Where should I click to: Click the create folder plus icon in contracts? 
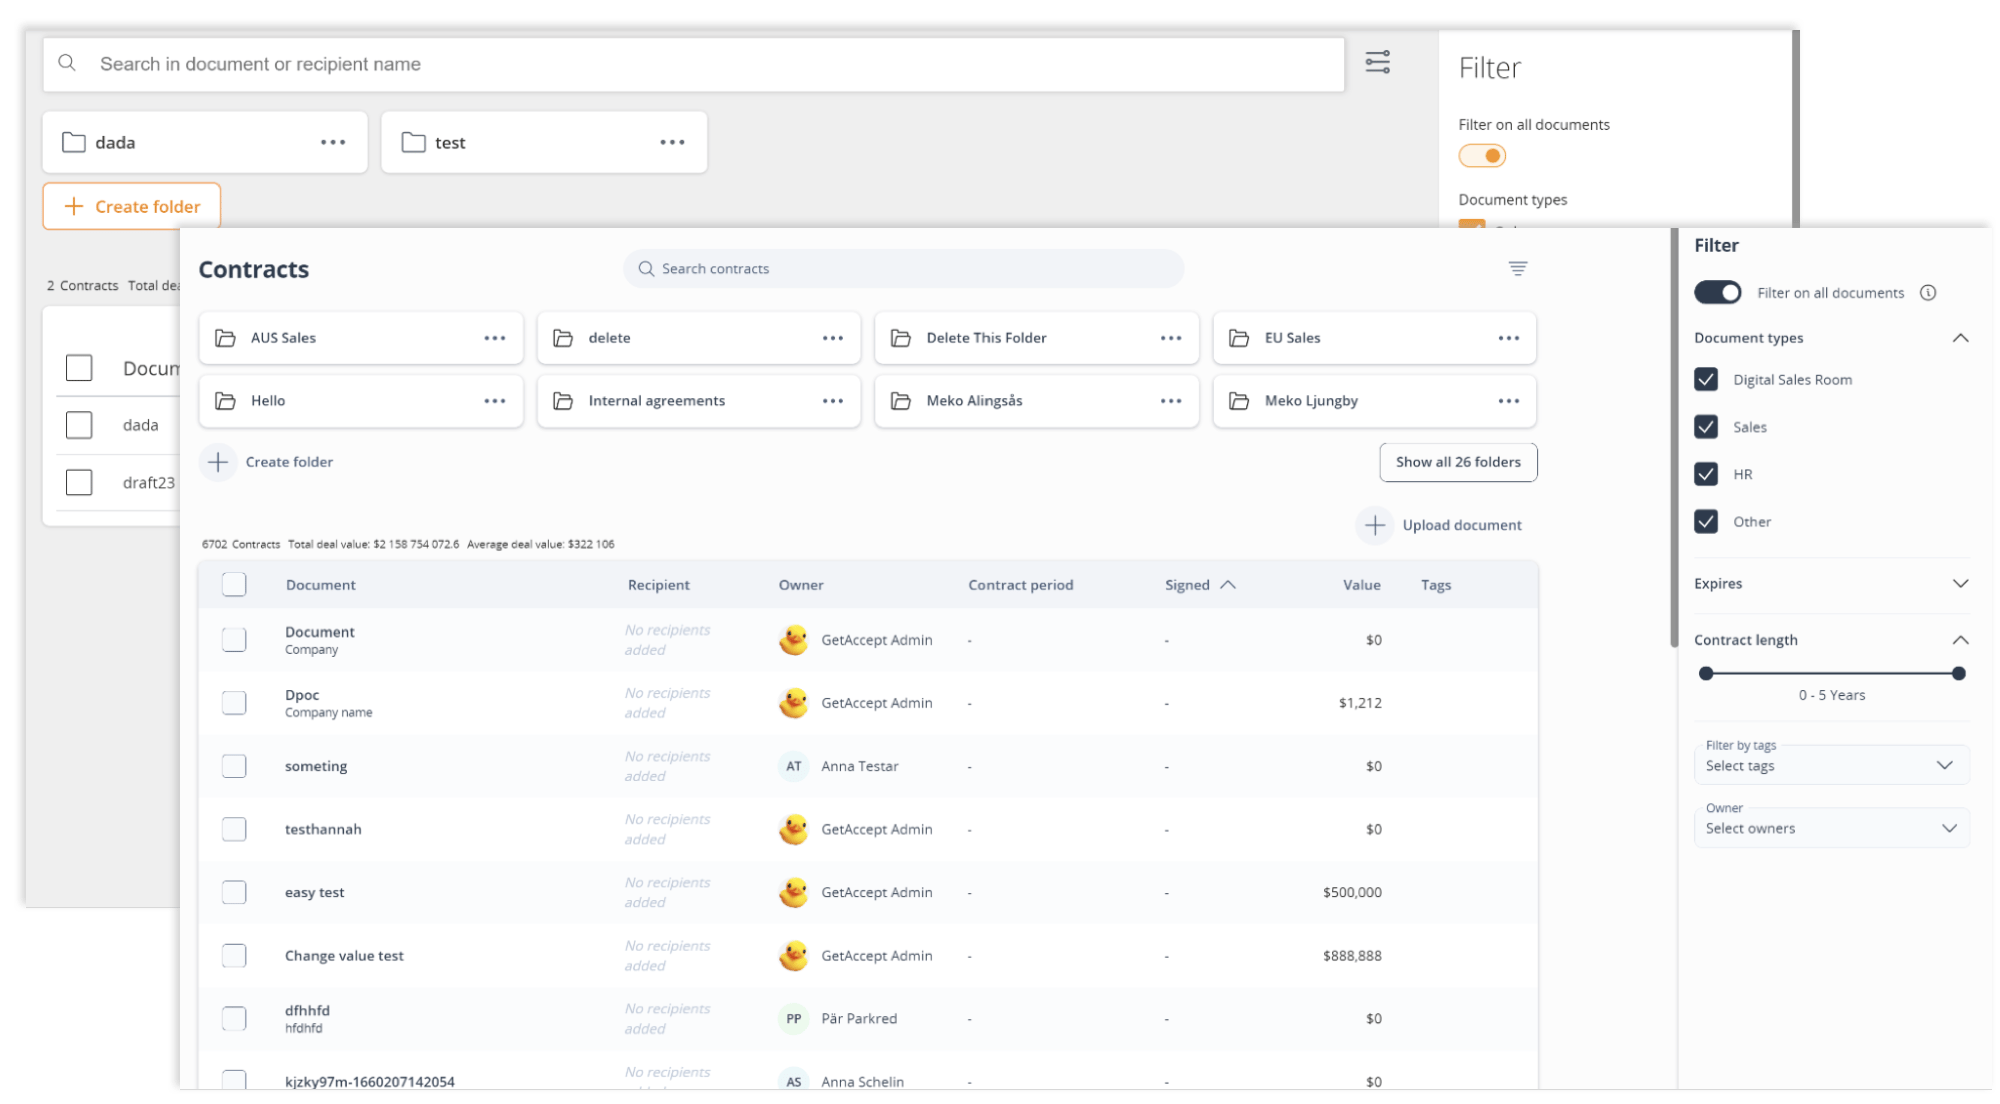point(216,461)
